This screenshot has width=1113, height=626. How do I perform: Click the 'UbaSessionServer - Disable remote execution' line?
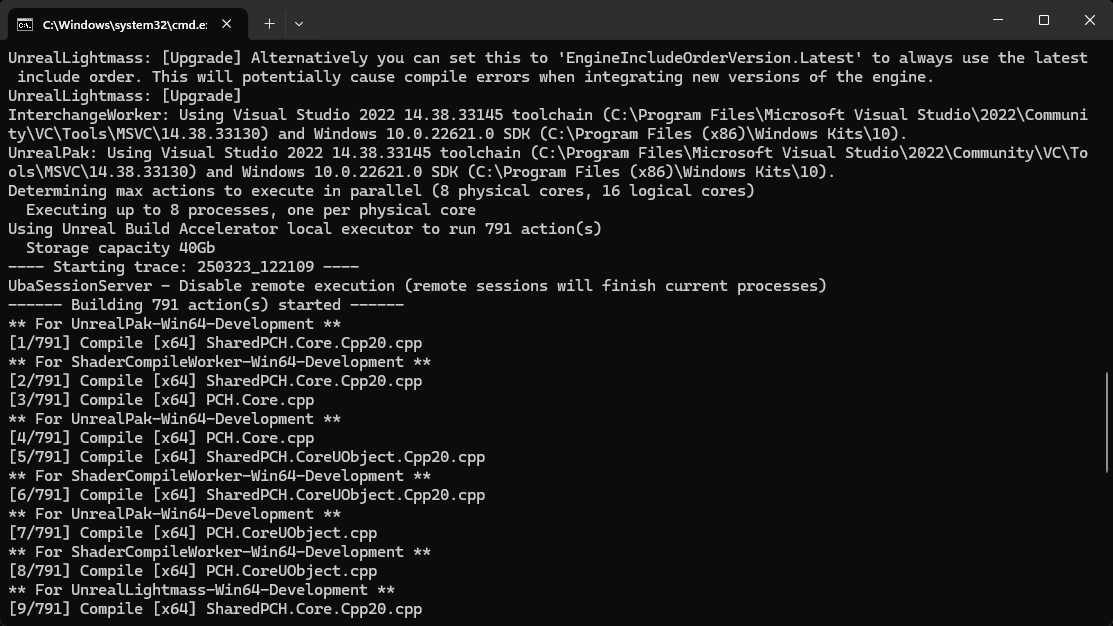[x=417, y=286]
